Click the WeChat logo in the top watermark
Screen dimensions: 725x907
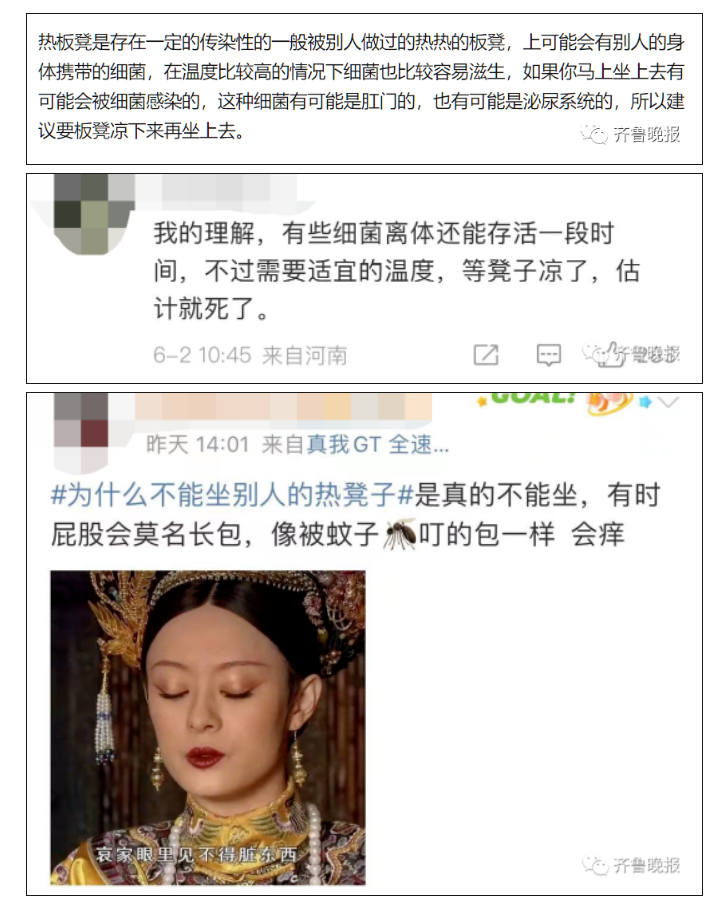pos(594,134)
